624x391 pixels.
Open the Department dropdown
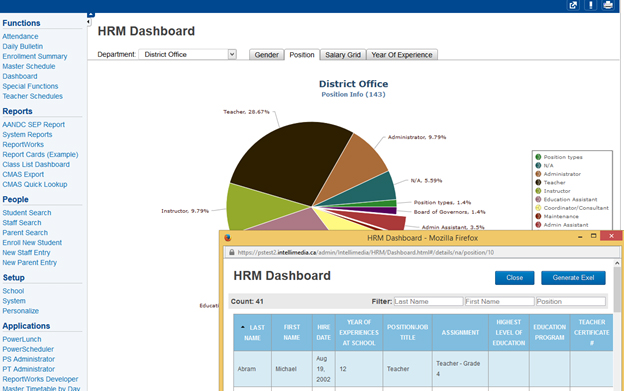[187, 54]
